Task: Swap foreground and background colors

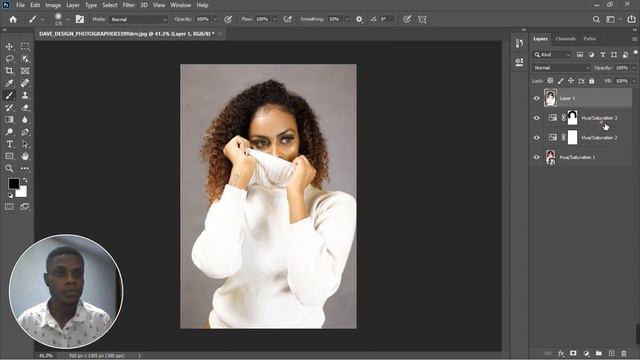Action: 25,180
